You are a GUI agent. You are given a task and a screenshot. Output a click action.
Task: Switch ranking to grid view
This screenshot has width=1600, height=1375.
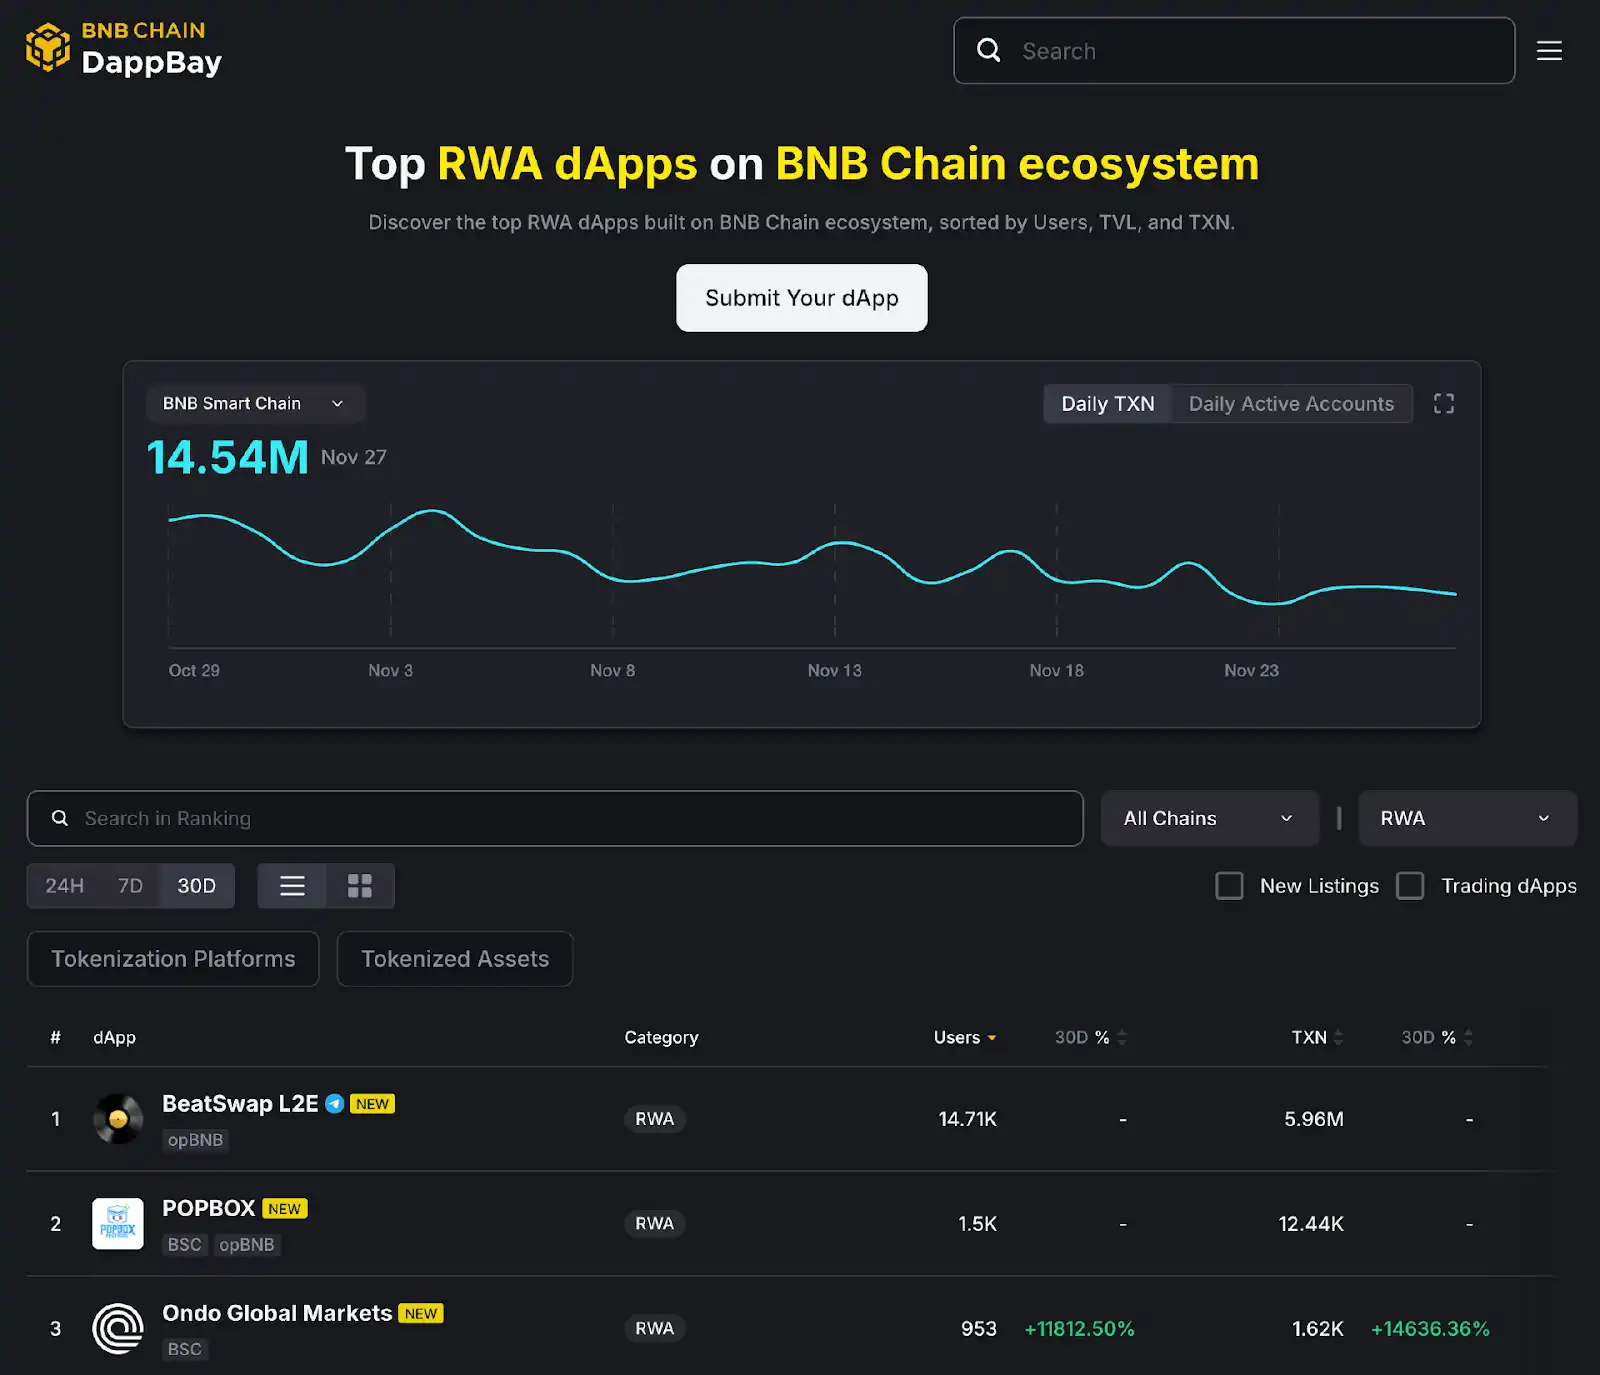point(360,885)
